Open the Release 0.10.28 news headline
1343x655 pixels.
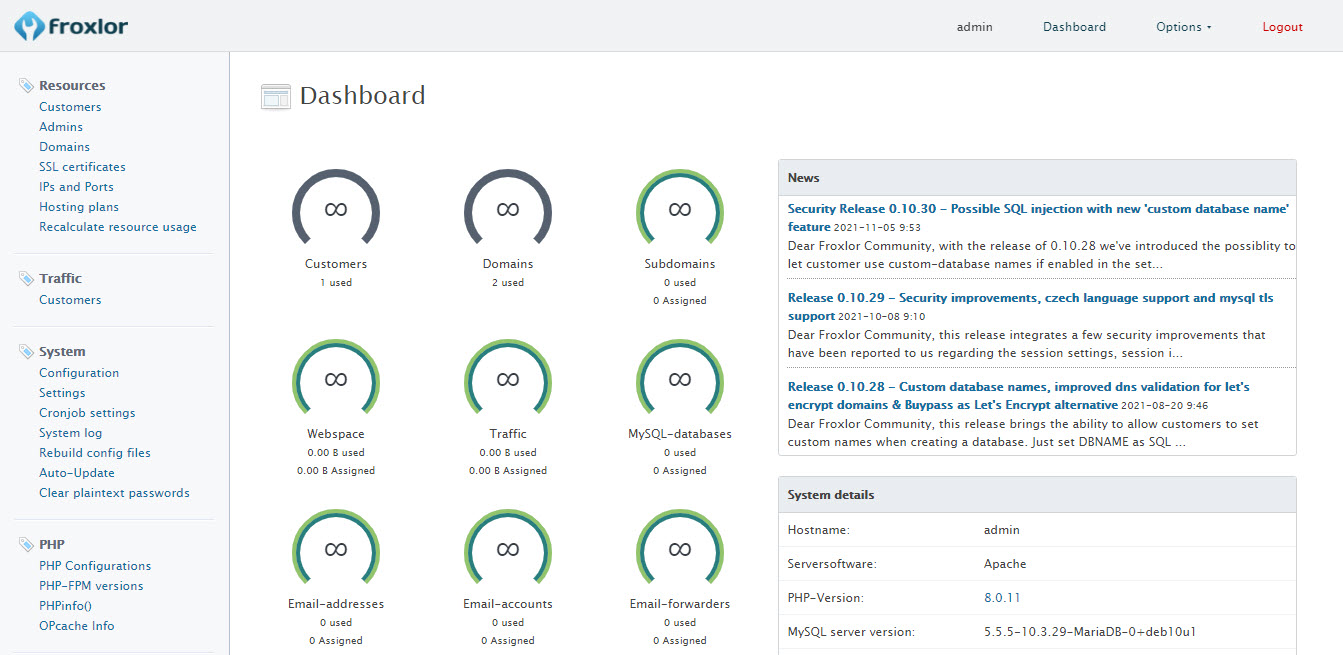tap(1018, 387)
